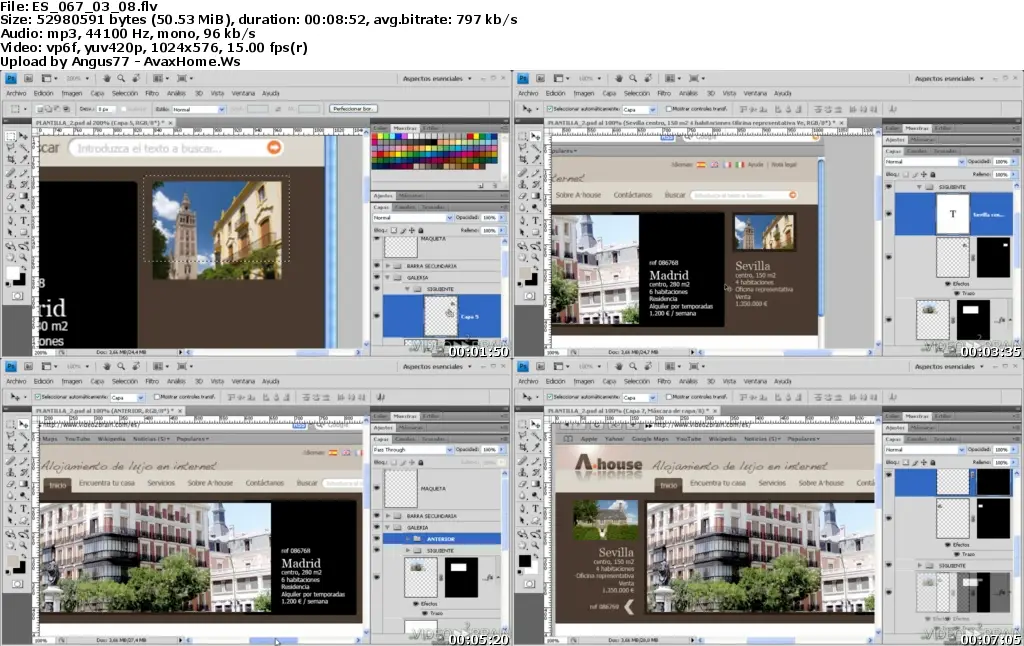Expand BARRA SECUNDARIA group in 00:01:50 frame
Screen dimensions: 1024x646
coord(388,266)
